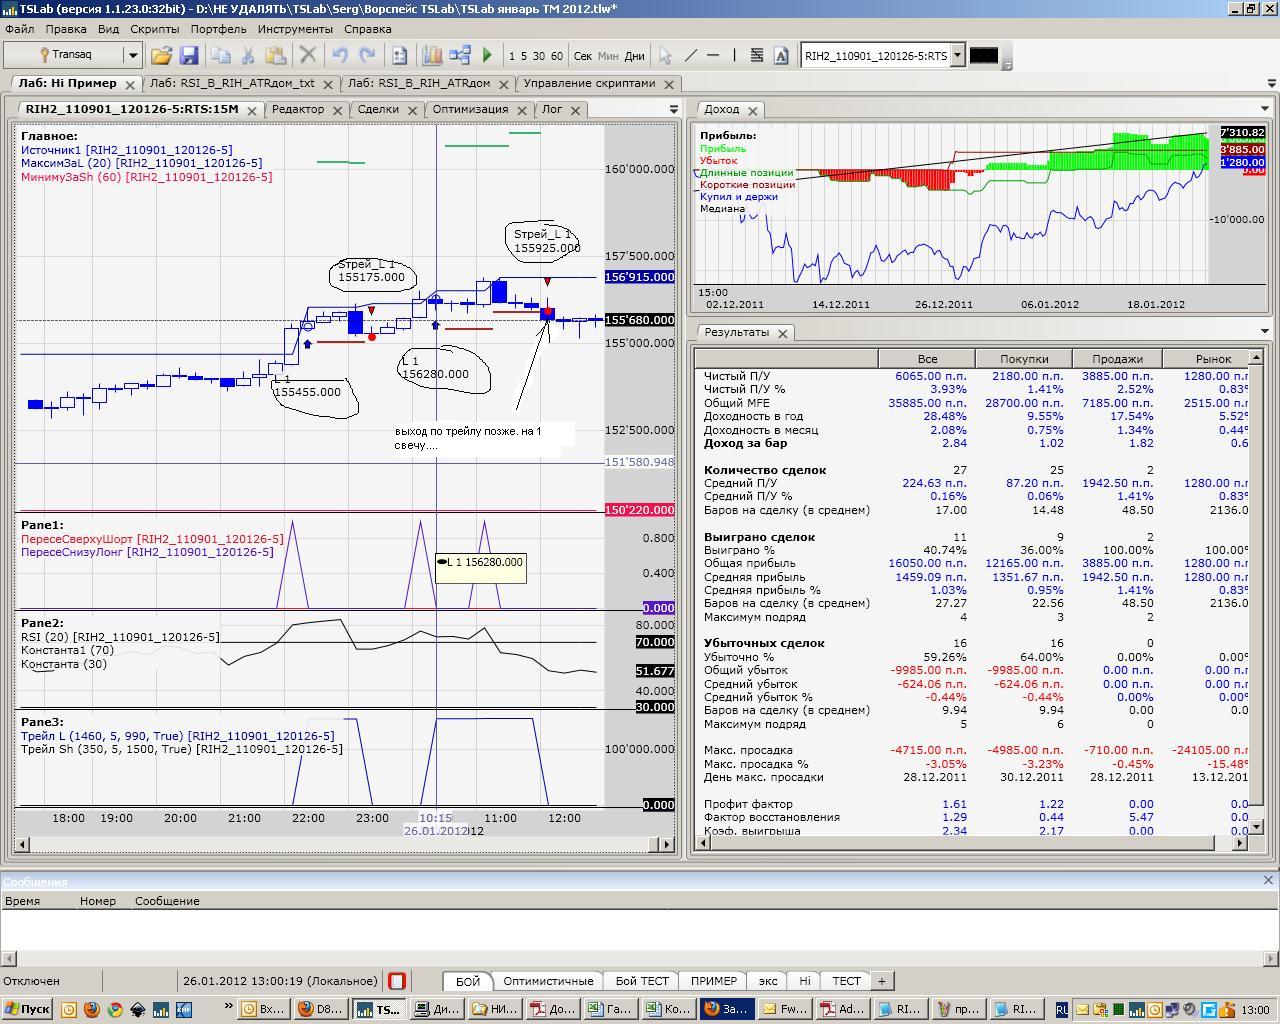This screenshot has width=1280, height=1024.
Task: Click the Undo arrow icon in toolbar
Action: coord(340,56)
